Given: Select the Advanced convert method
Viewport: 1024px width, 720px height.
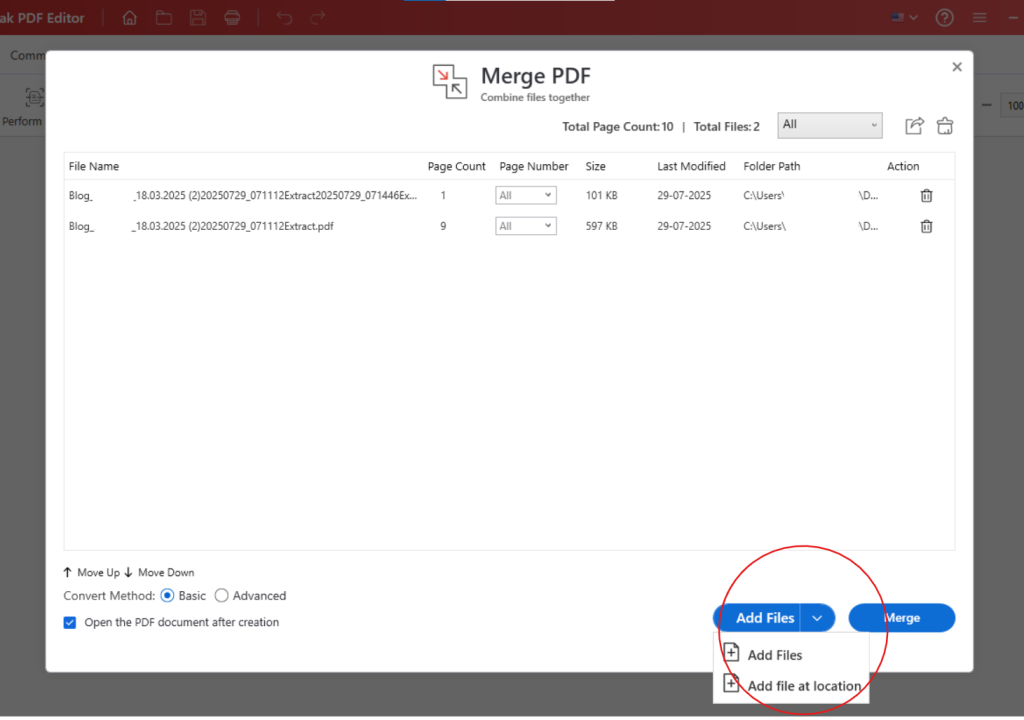Looking at the screenshot, I should tap(221, 595).
